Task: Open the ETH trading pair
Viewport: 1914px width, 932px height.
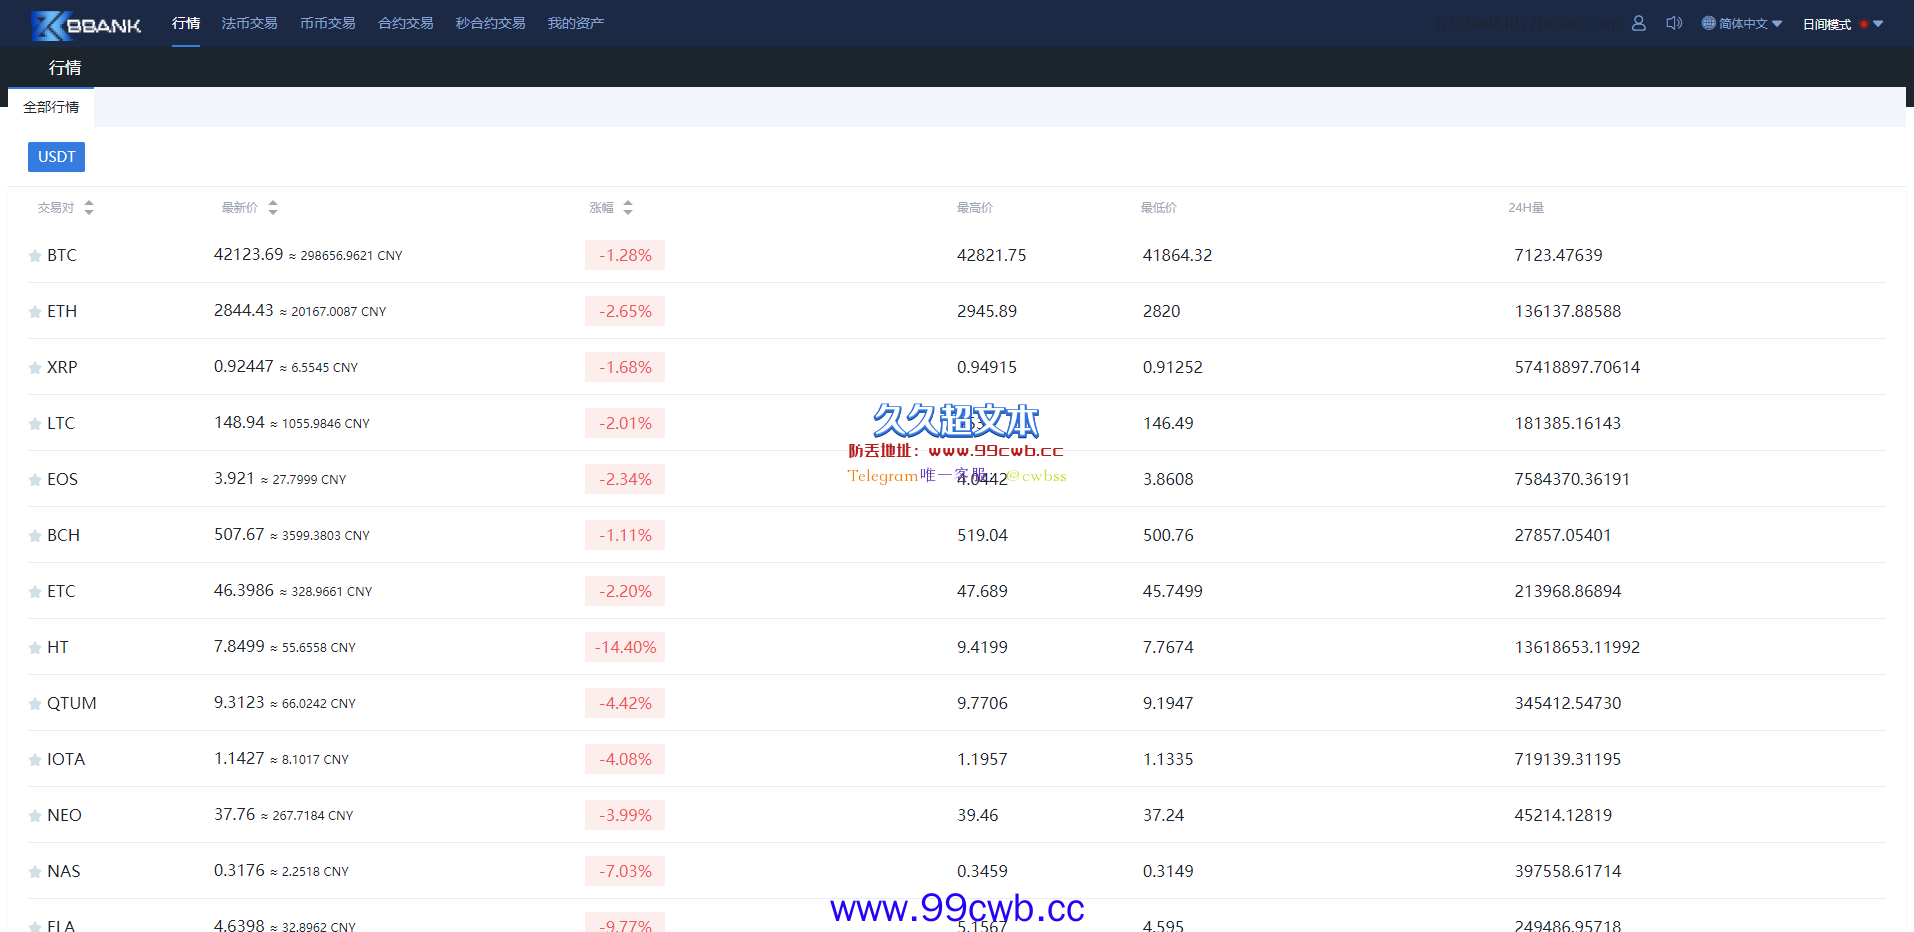Action: click(x=62, y=312)
